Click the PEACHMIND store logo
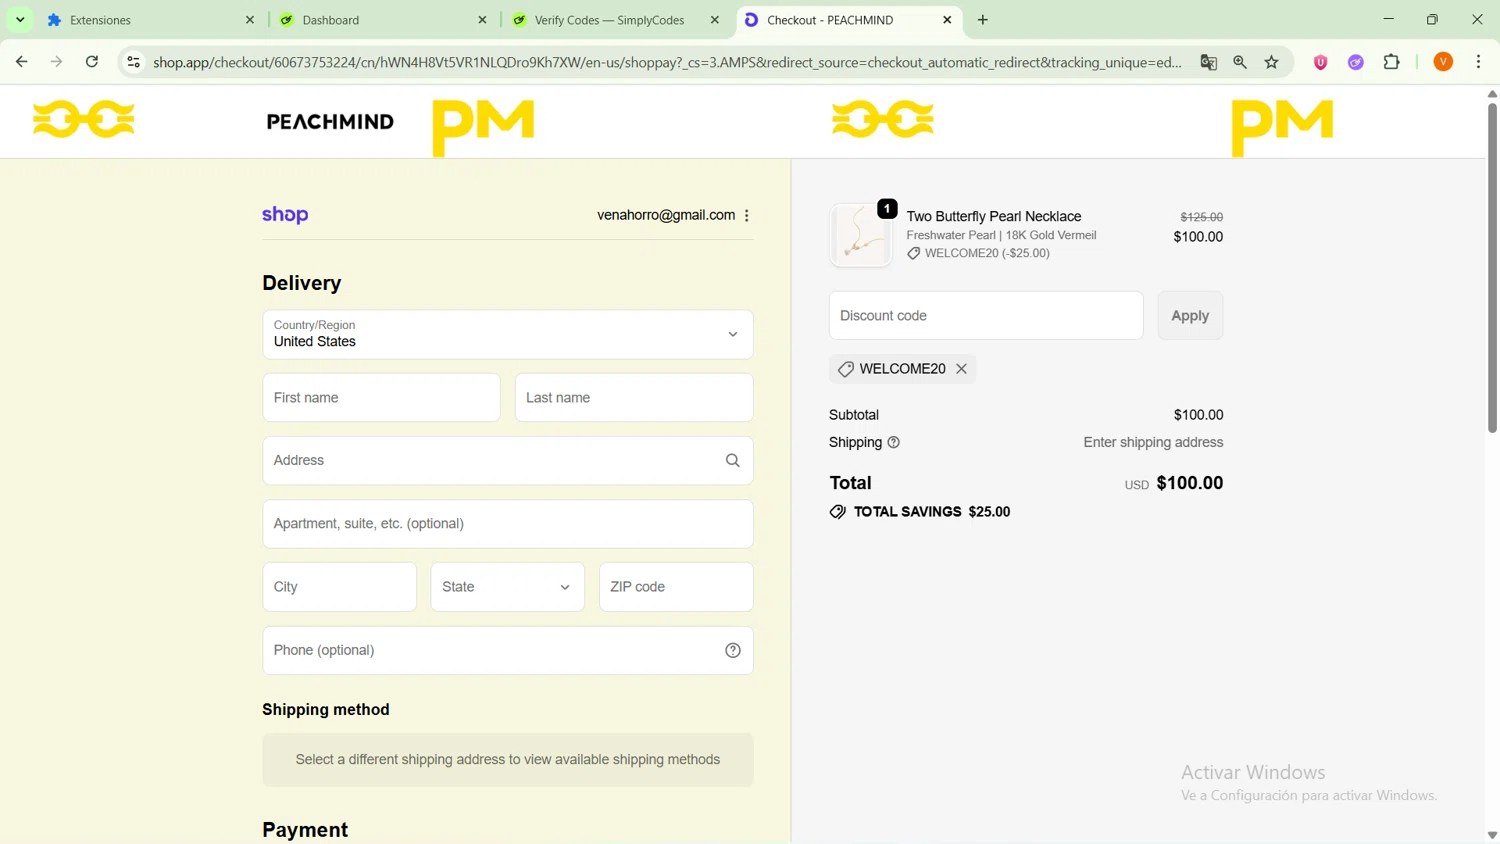 coord(330,122)
